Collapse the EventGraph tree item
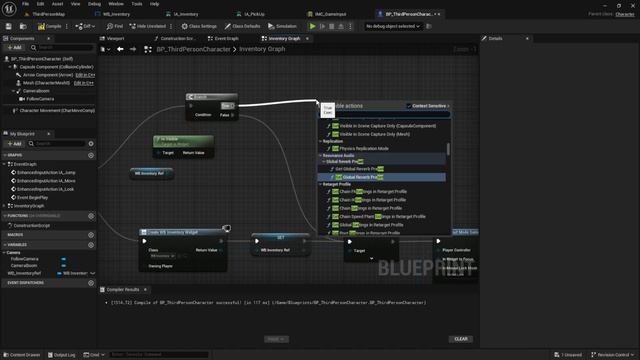The height and width of the screenshot is (360, 640). pyautogui.click(x=4, y=164)
